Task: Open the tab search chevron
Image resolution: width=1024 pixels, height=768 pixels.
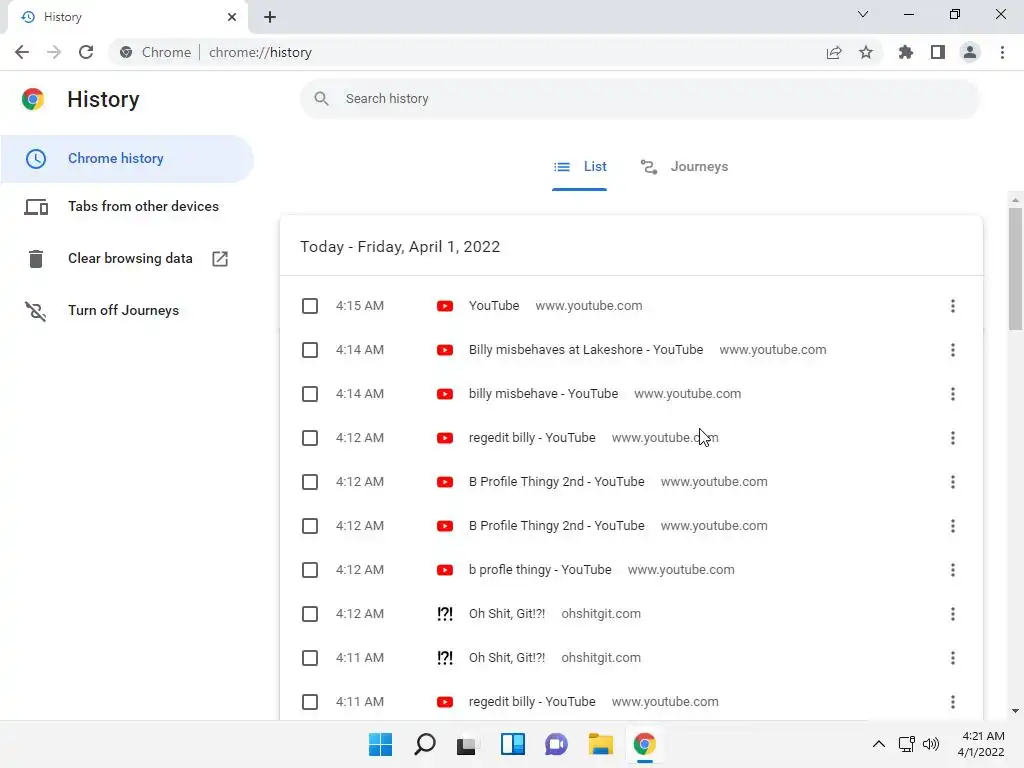Action: (x=863, y=14)
